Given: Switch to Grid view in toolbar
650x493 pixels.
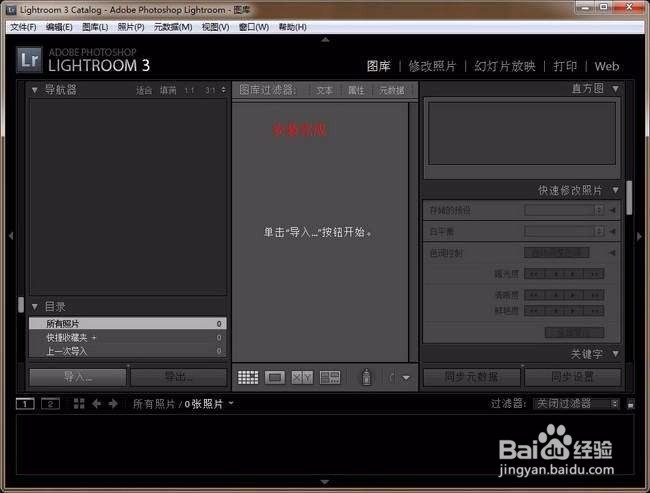Looking at the screenshot, I should pyautogui.click(x=248, y=377).
